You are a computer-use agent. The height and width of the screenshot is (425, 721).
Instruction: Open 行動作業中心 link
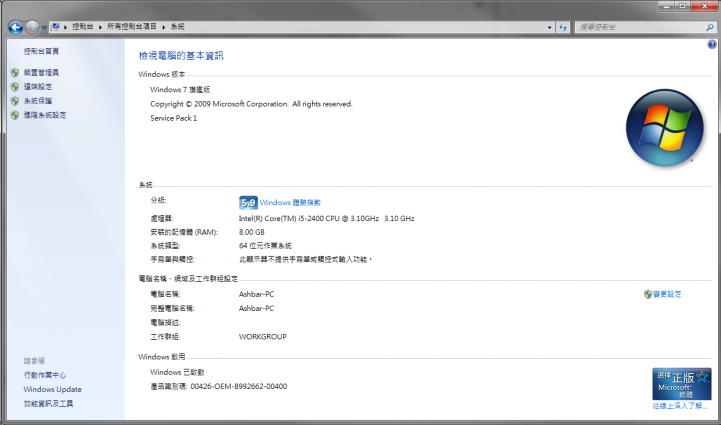click(45, 375)
